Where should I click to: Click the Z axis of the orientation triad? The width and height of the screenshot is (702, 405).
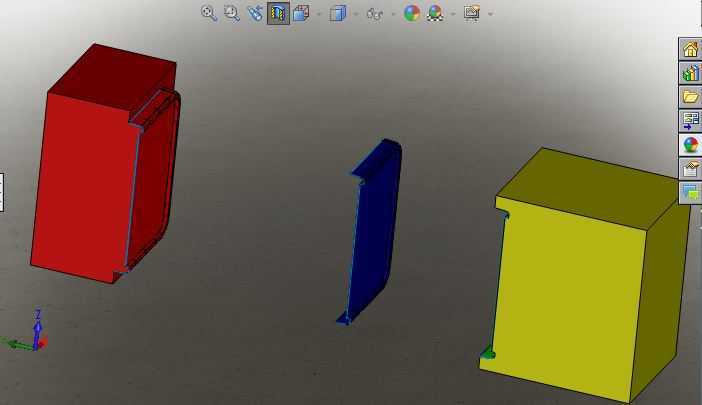[x=38, y=327]
